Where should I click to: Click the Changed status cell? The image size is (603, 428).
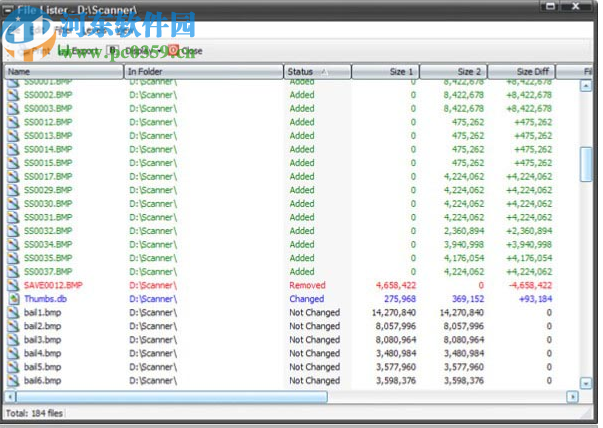(x=306, y=299)
